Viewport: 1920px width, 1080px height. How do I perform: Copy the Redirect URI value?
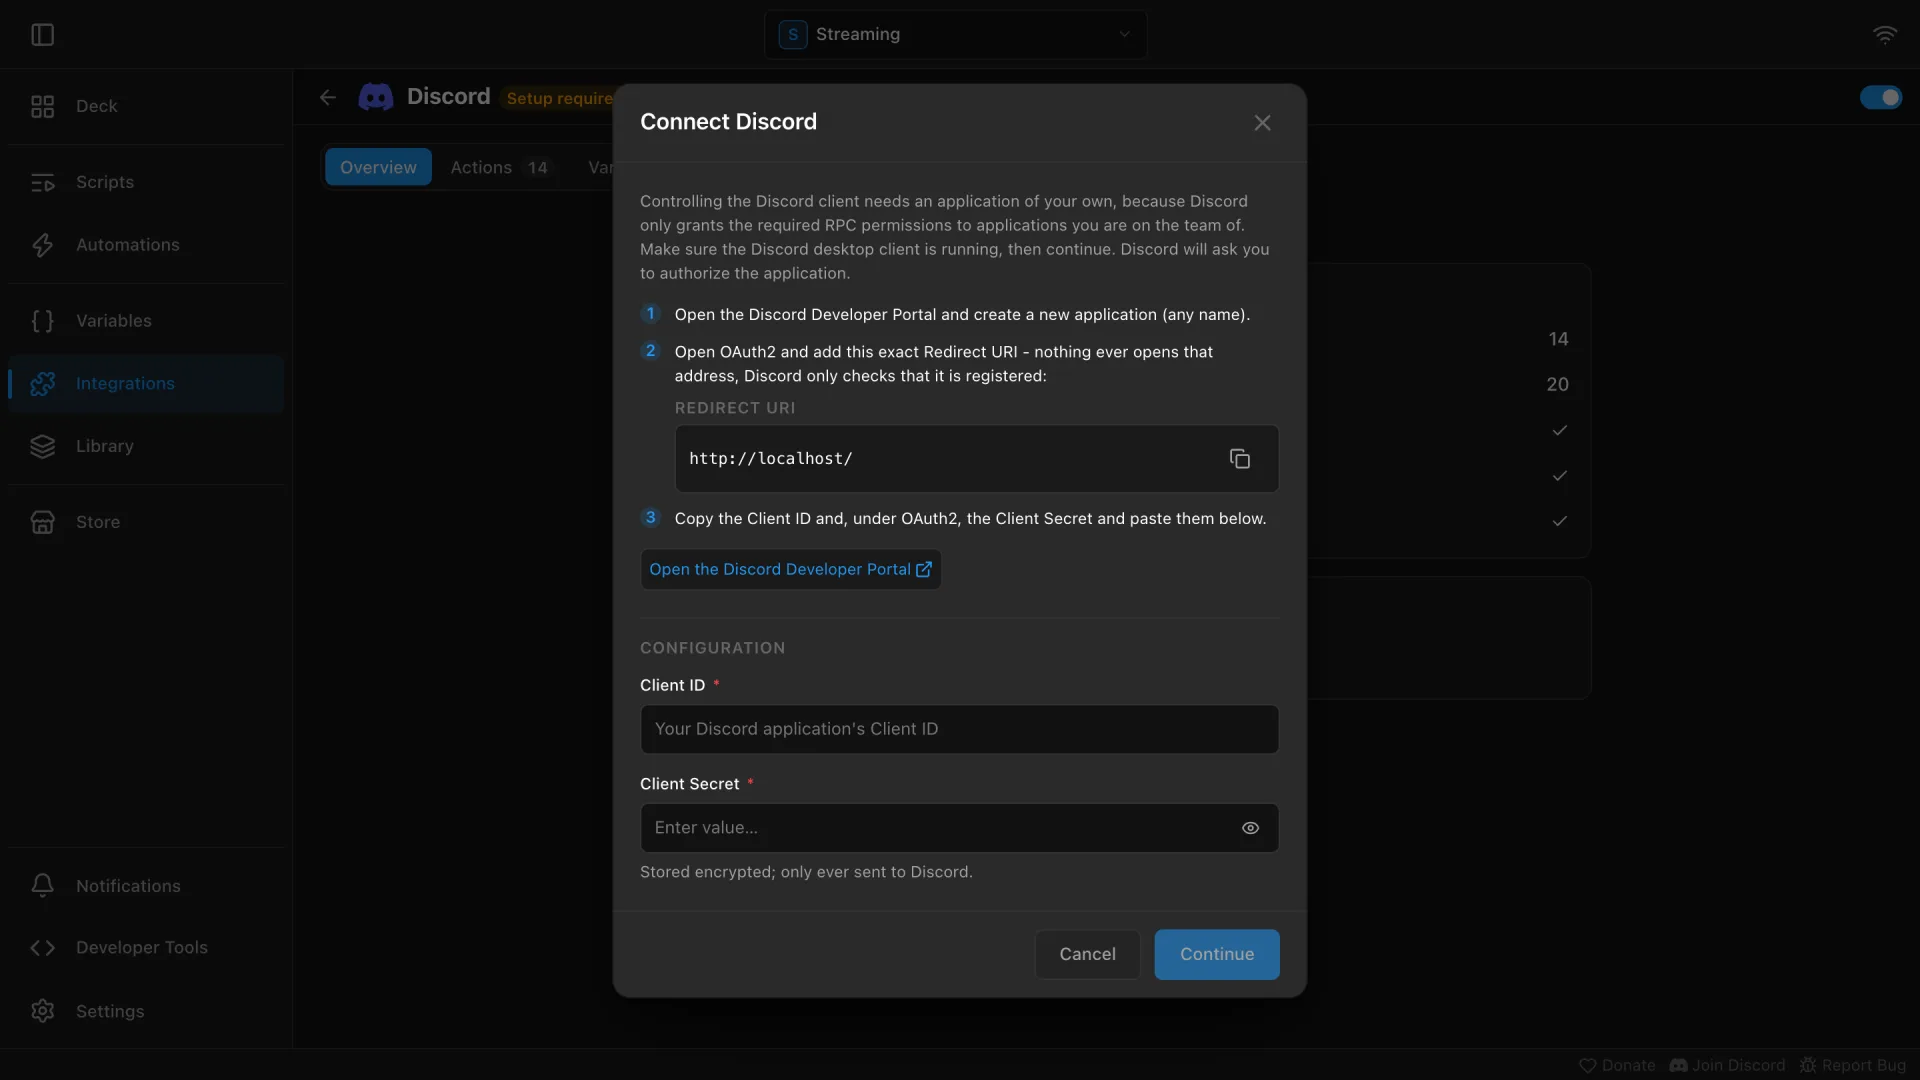tap(1239, 459)
